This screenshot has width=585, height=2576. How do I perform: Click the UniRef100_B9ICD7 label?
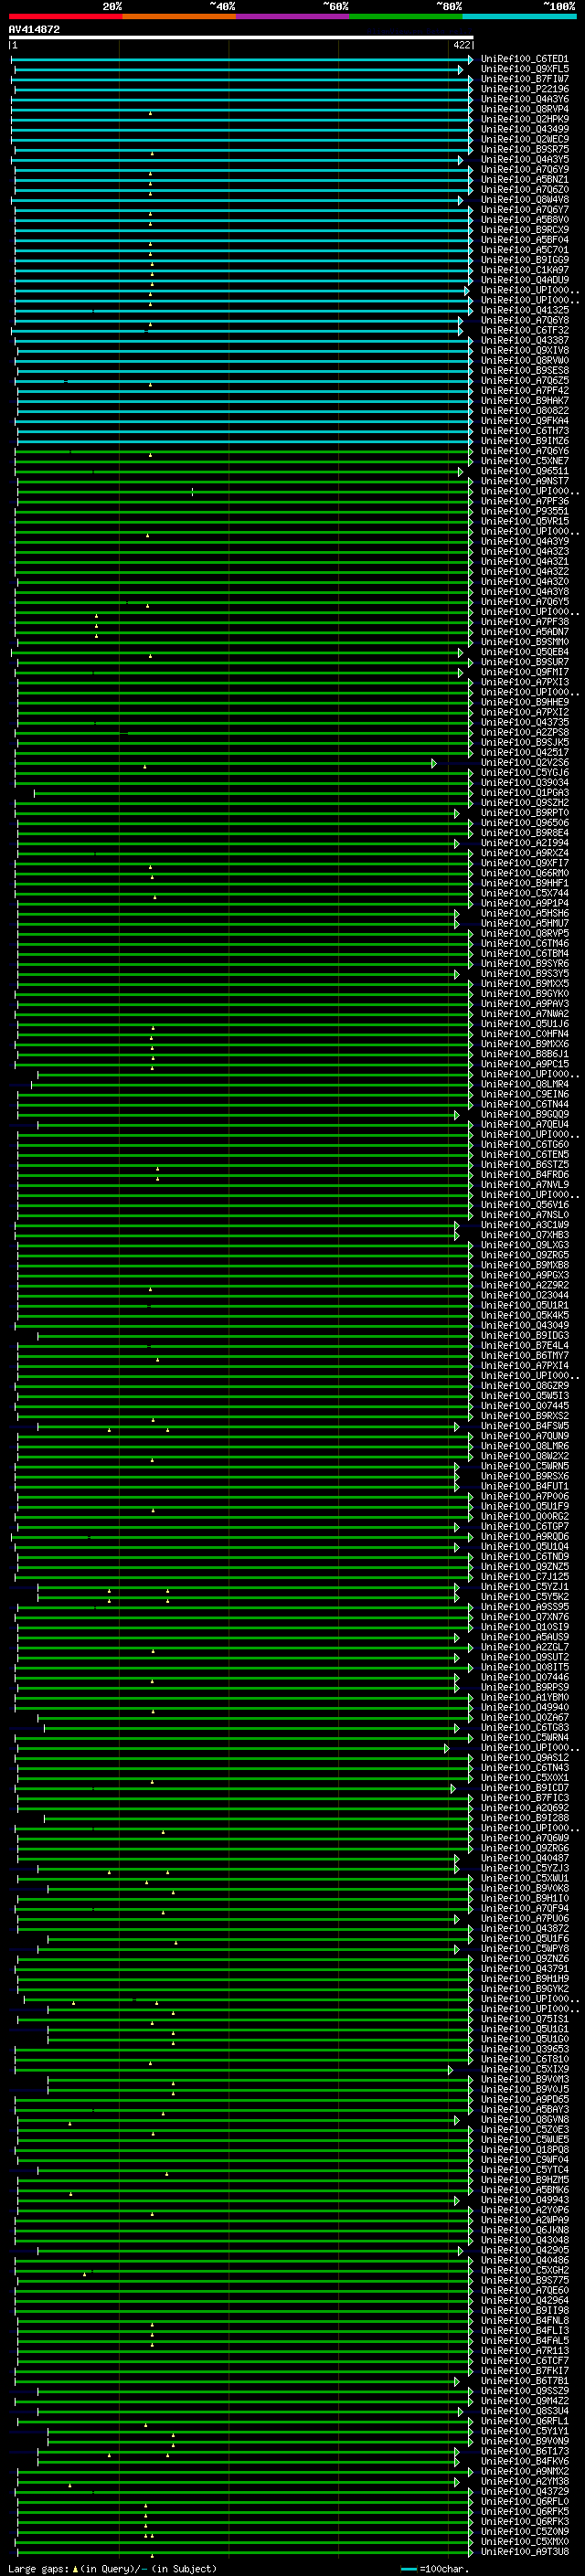(524, 1787)
